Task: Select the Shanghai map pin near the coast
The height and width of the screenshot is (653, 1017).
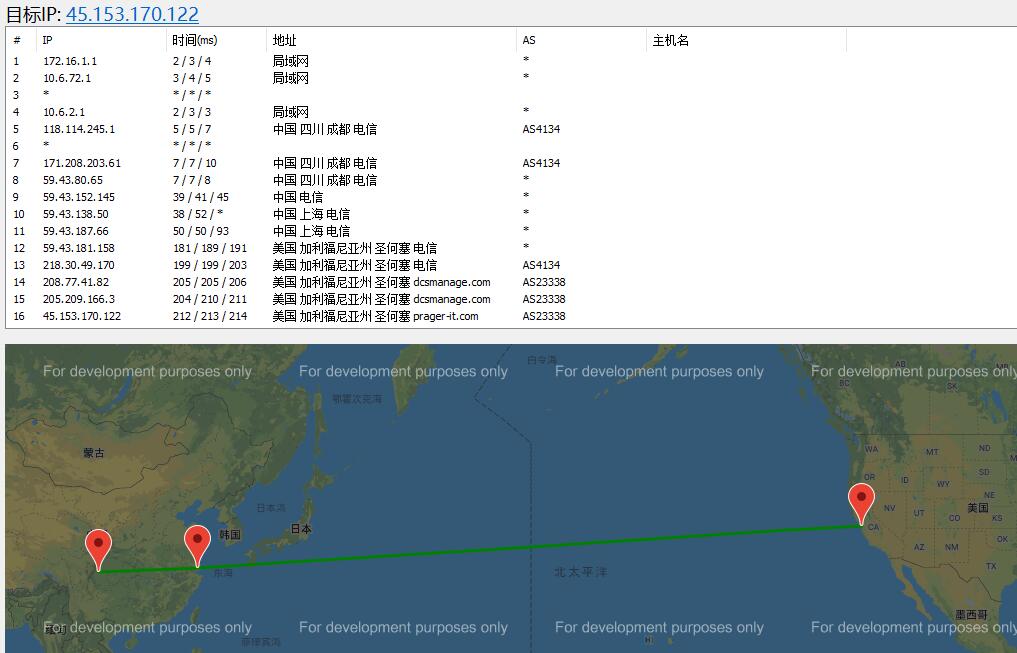Action: pos(197,546)
